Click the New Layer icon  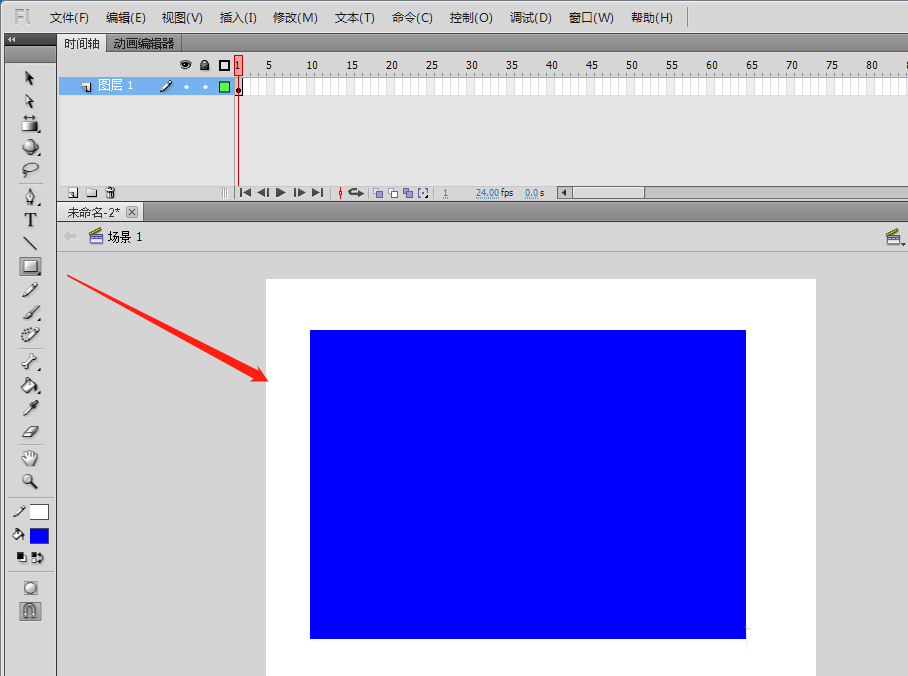point(73,193)
